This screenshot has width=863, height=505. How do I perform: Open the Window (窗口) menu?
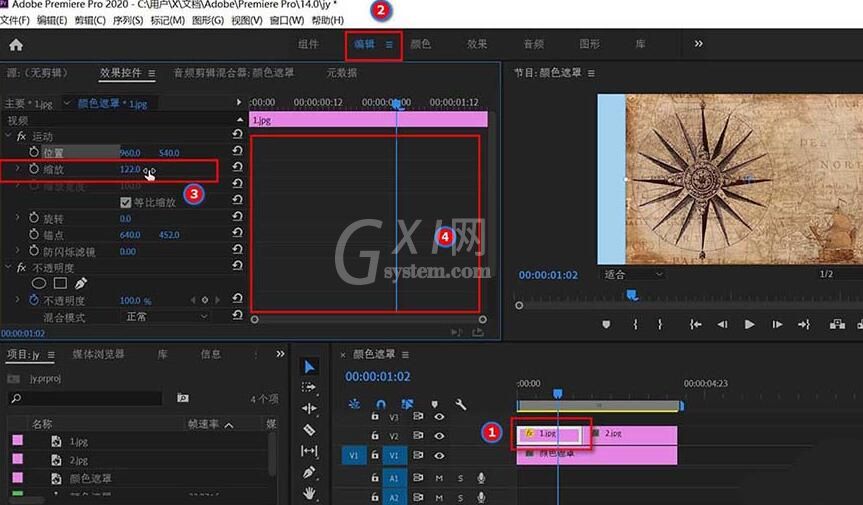pyautogui.click(x=287, y=20)
